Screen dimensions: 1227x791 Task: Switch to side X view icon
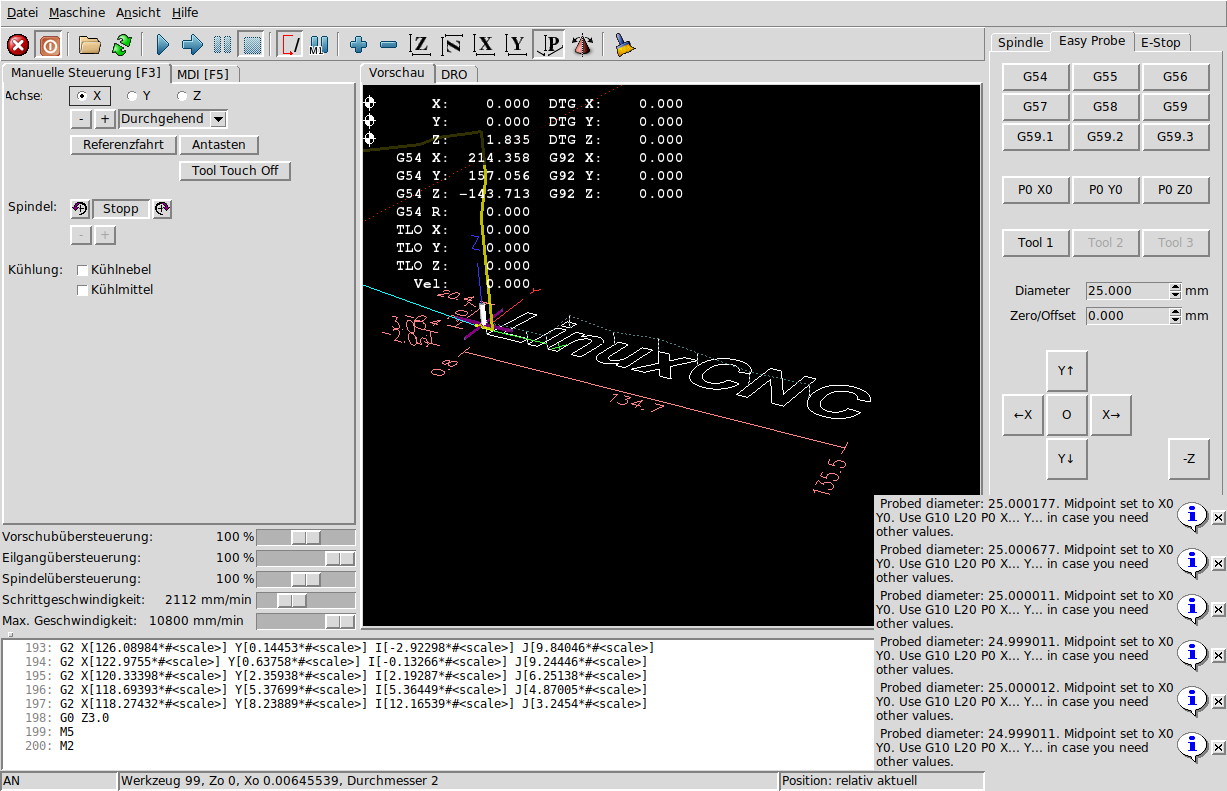pyautogui.click(x=485, y=45)
